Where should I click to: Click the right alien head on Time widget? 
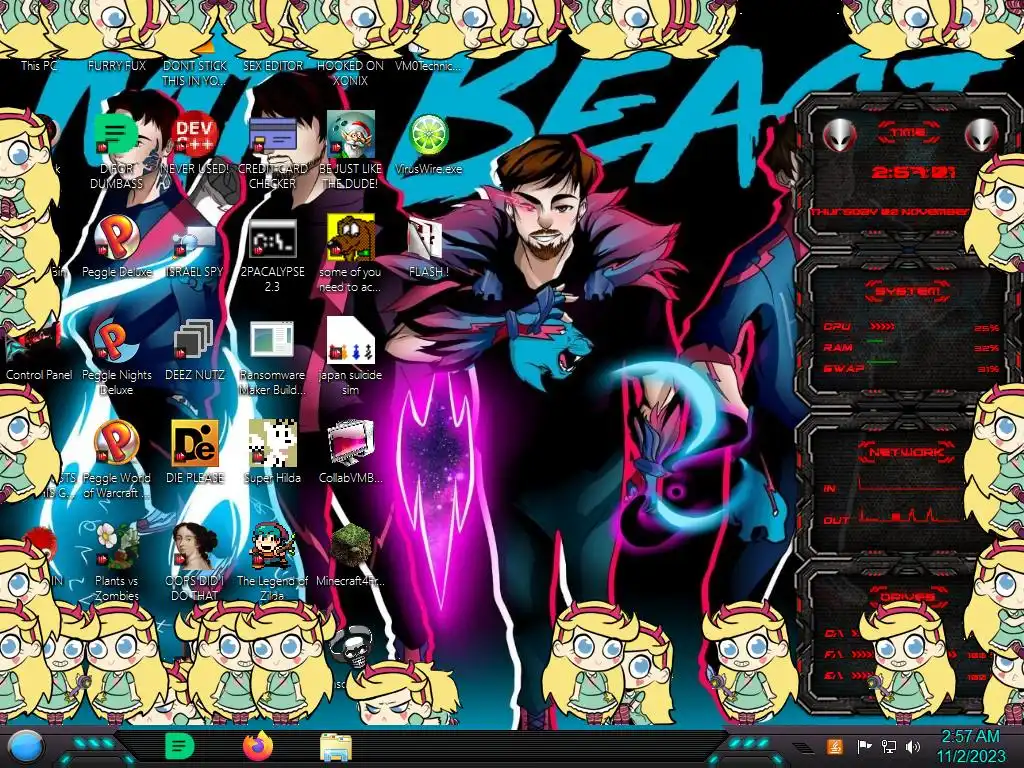982,135
